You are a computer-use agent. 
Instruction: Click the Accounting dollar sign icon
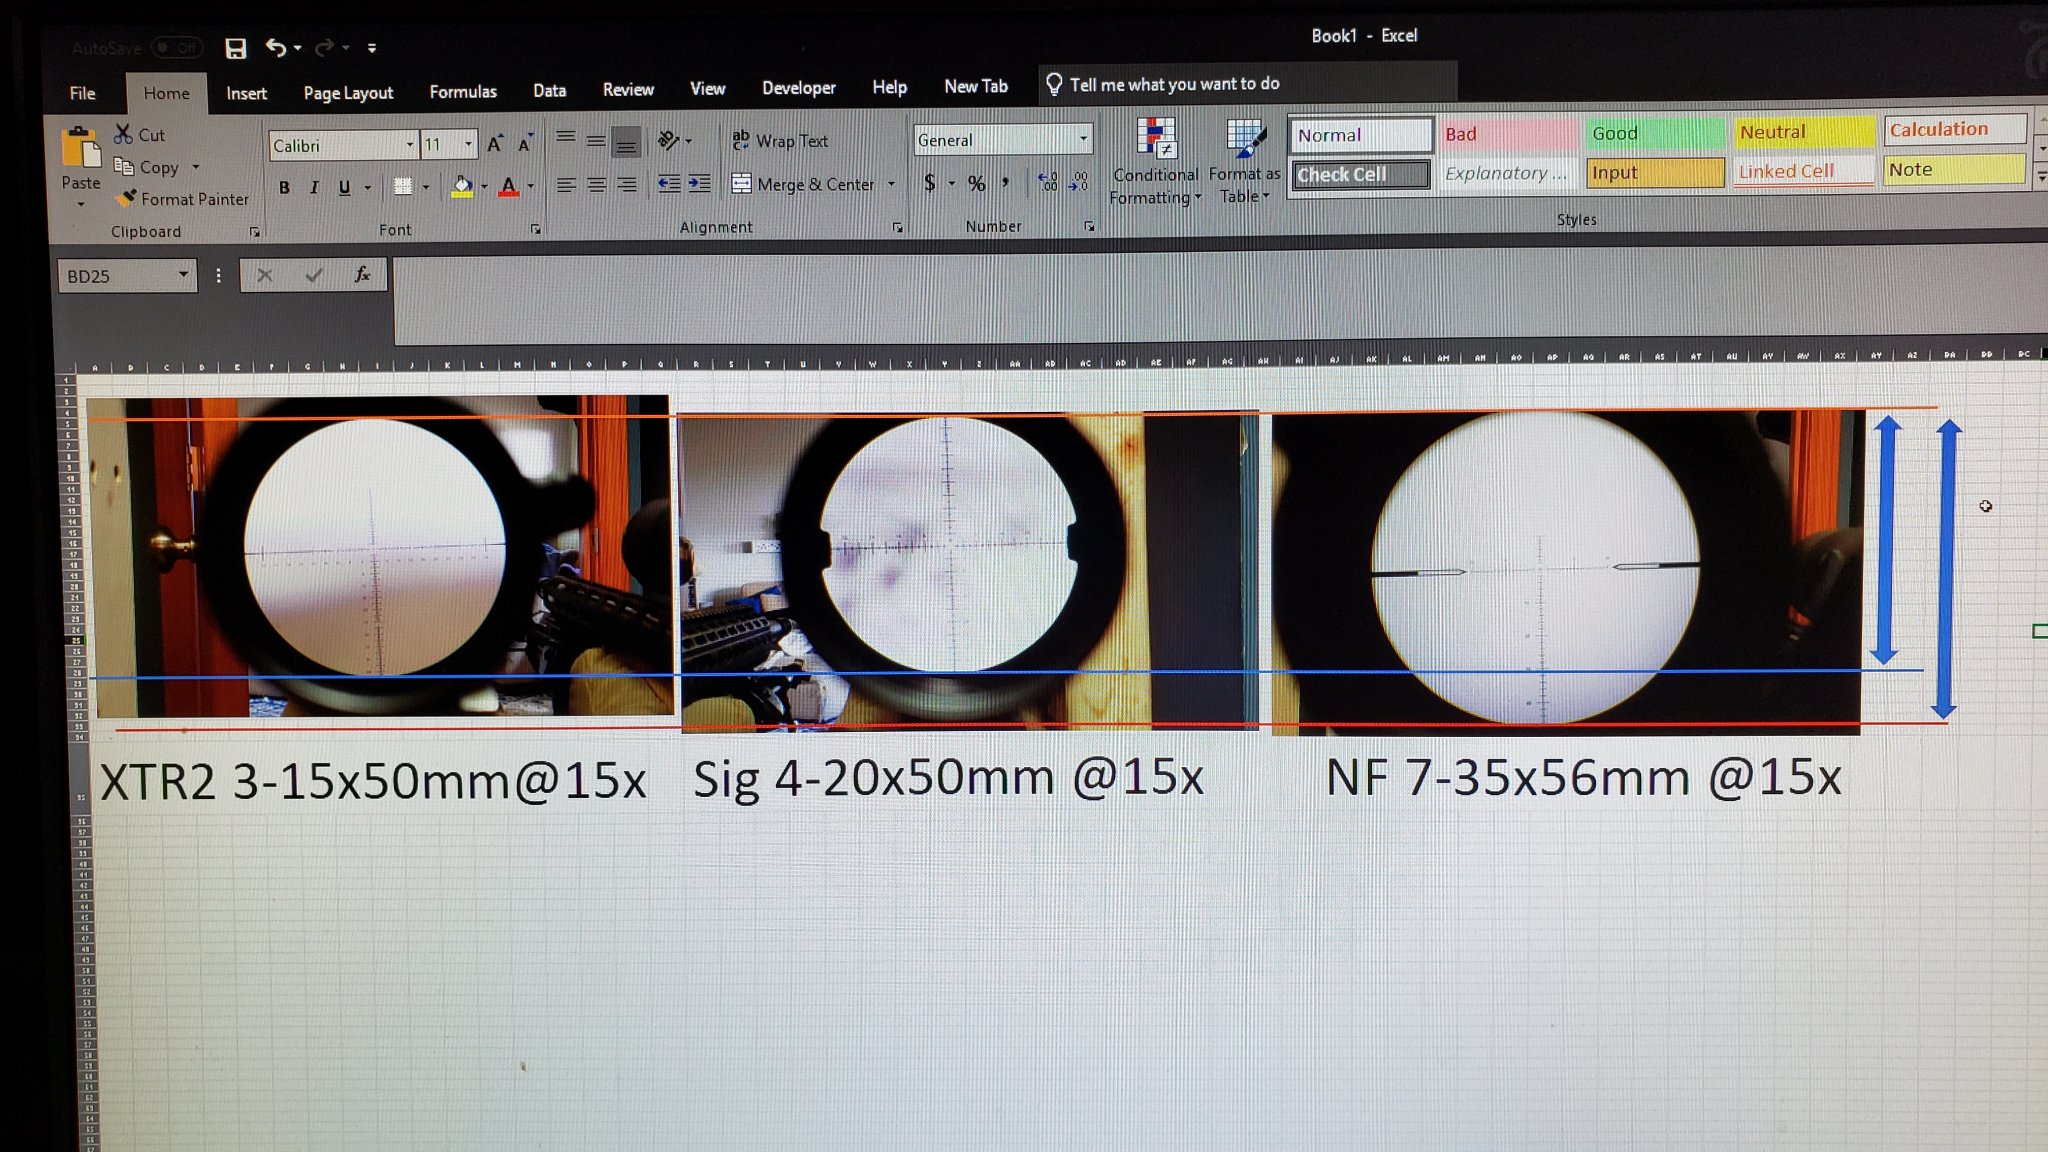[930, 183]
